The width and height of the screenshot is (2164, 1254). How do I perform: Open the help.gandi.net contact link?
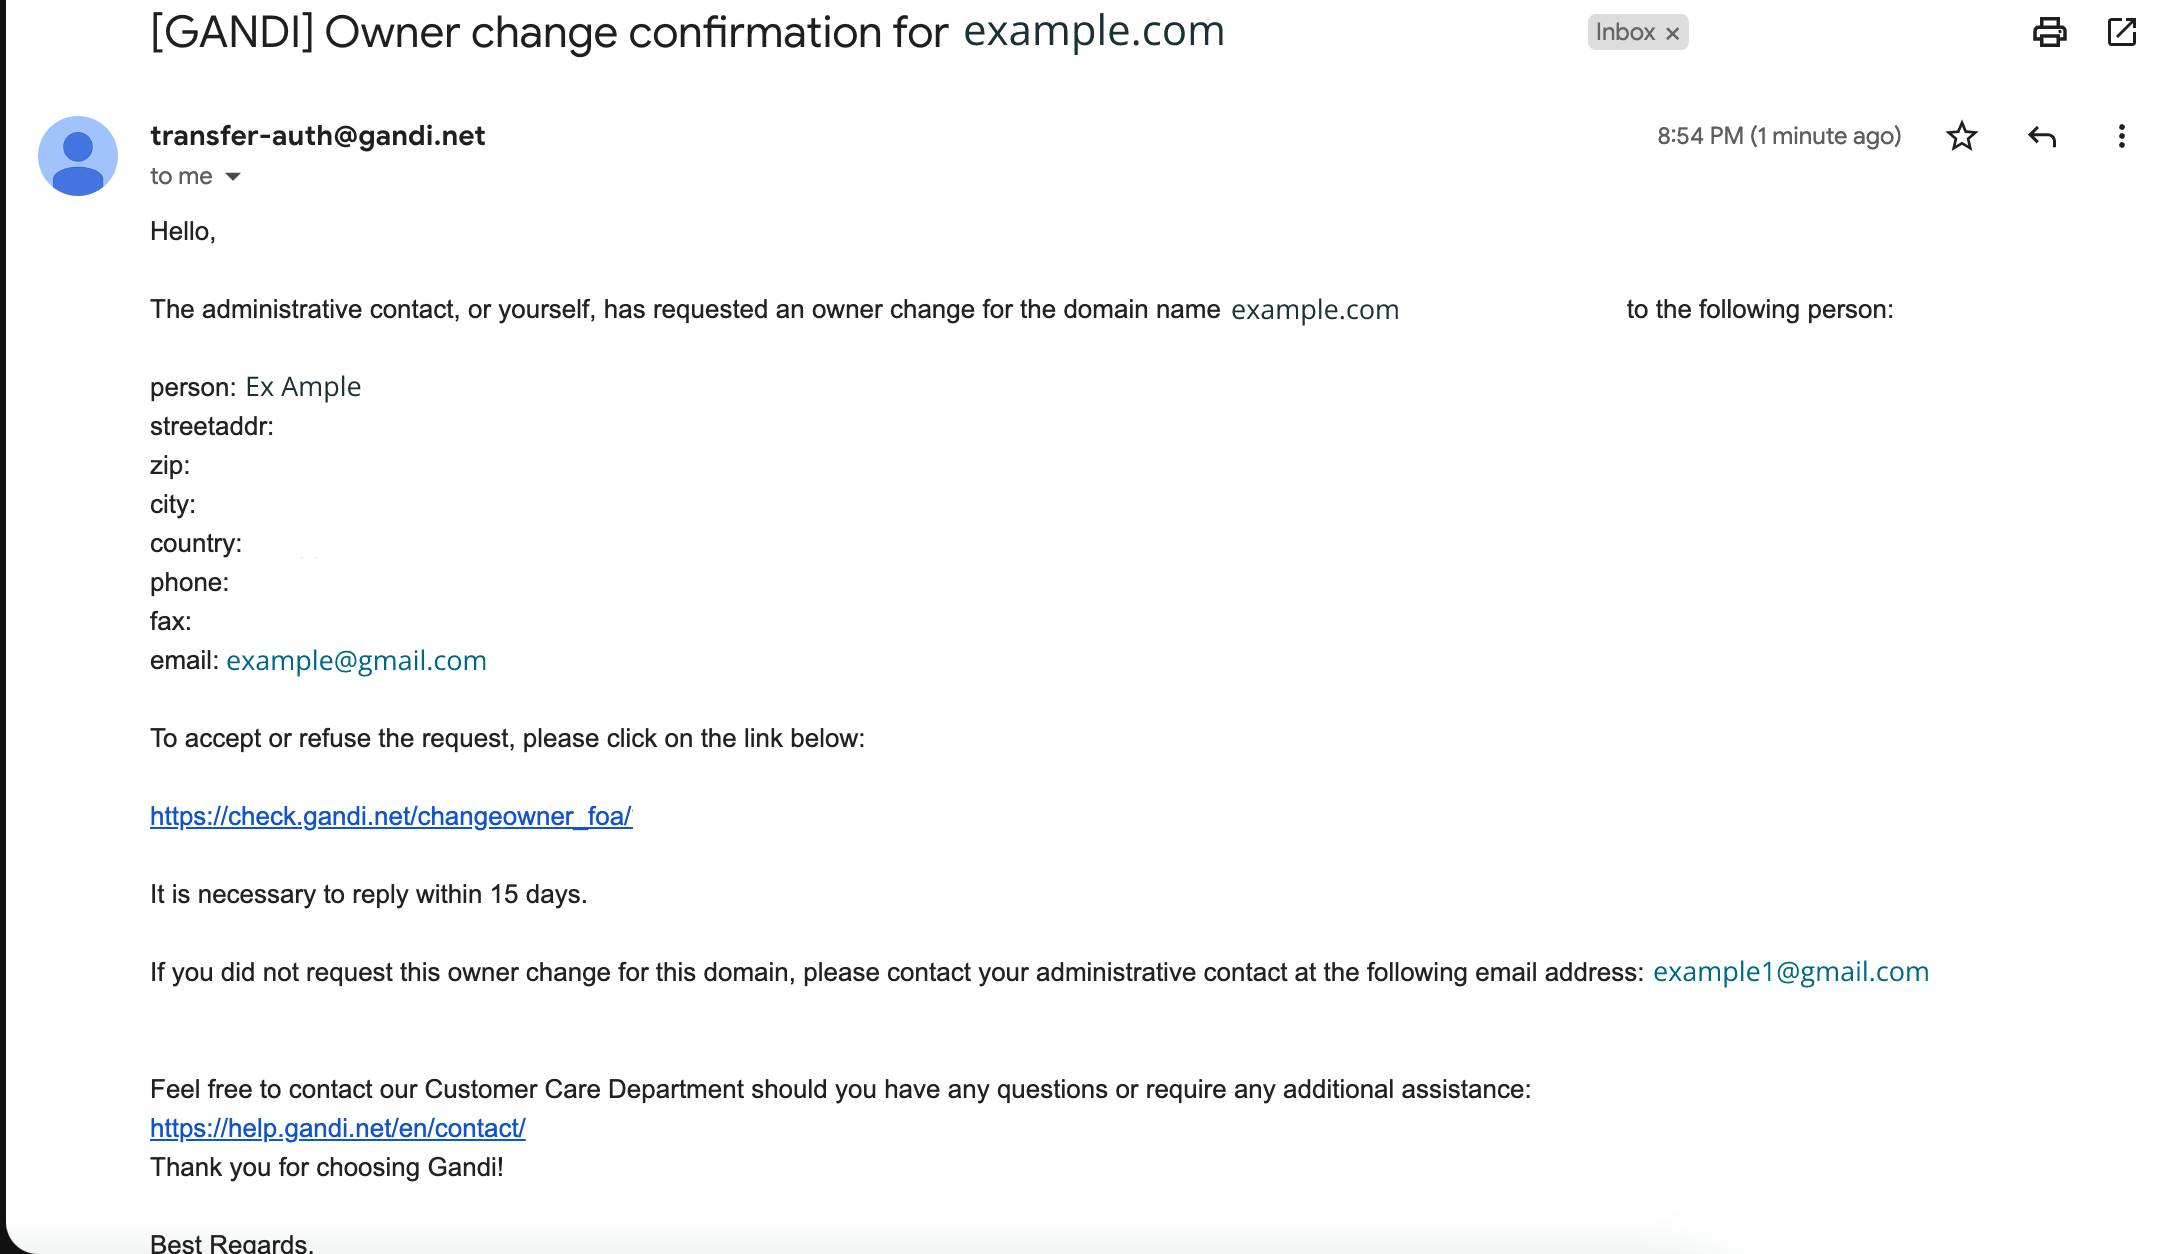(x=338, y=1129)
